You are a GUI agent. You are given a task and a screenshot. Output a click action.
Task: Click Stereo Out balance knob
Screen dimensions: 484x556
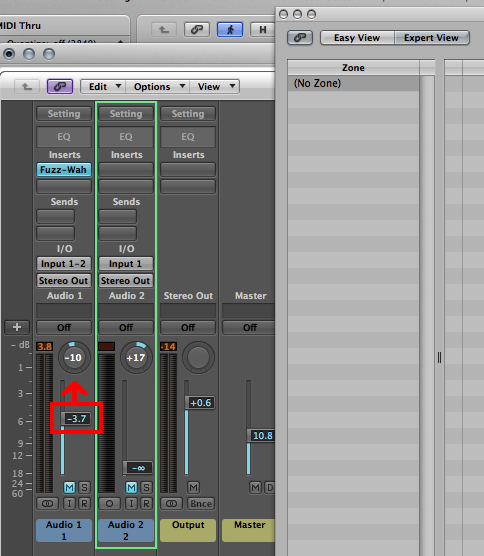[x=198, y=357]
